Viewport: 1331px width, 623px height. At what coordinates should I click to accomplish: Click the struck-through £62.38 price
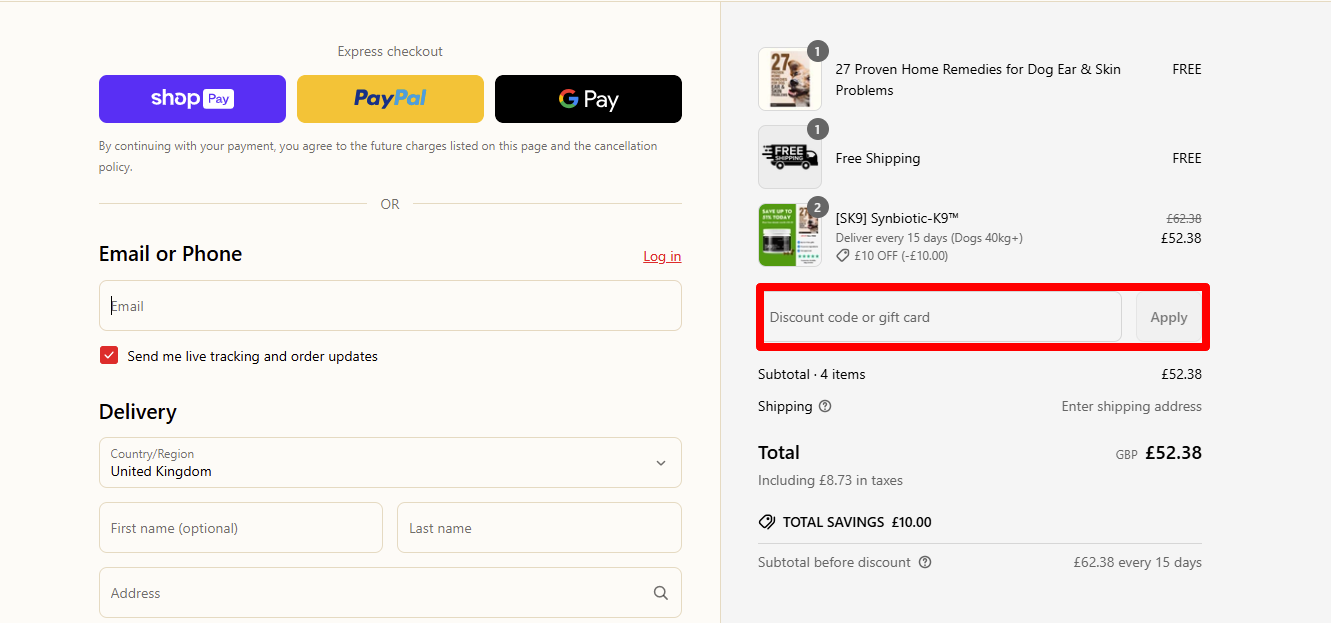pos(1184,218)
